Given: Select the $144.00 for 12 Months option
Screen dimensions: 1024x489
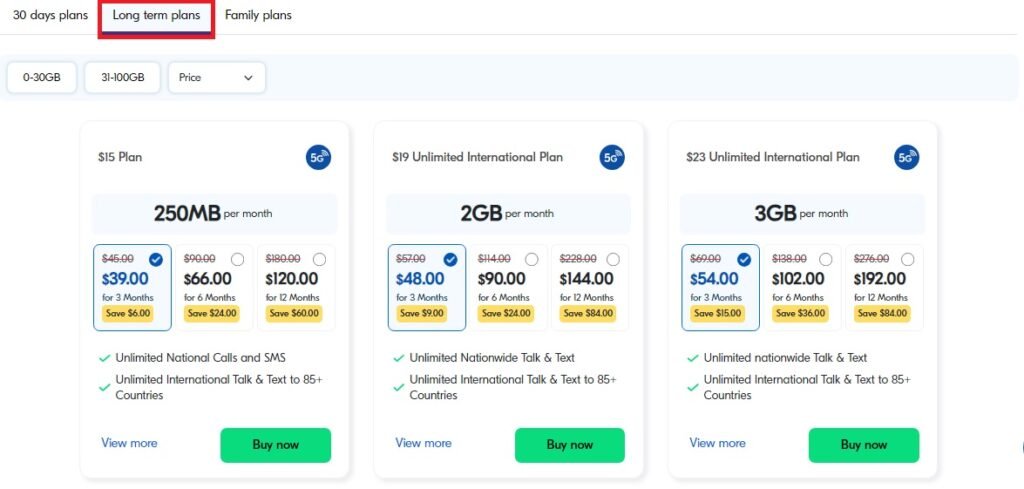Looking at the screenshot, I should pyautogui.click(x=590, y=287).
